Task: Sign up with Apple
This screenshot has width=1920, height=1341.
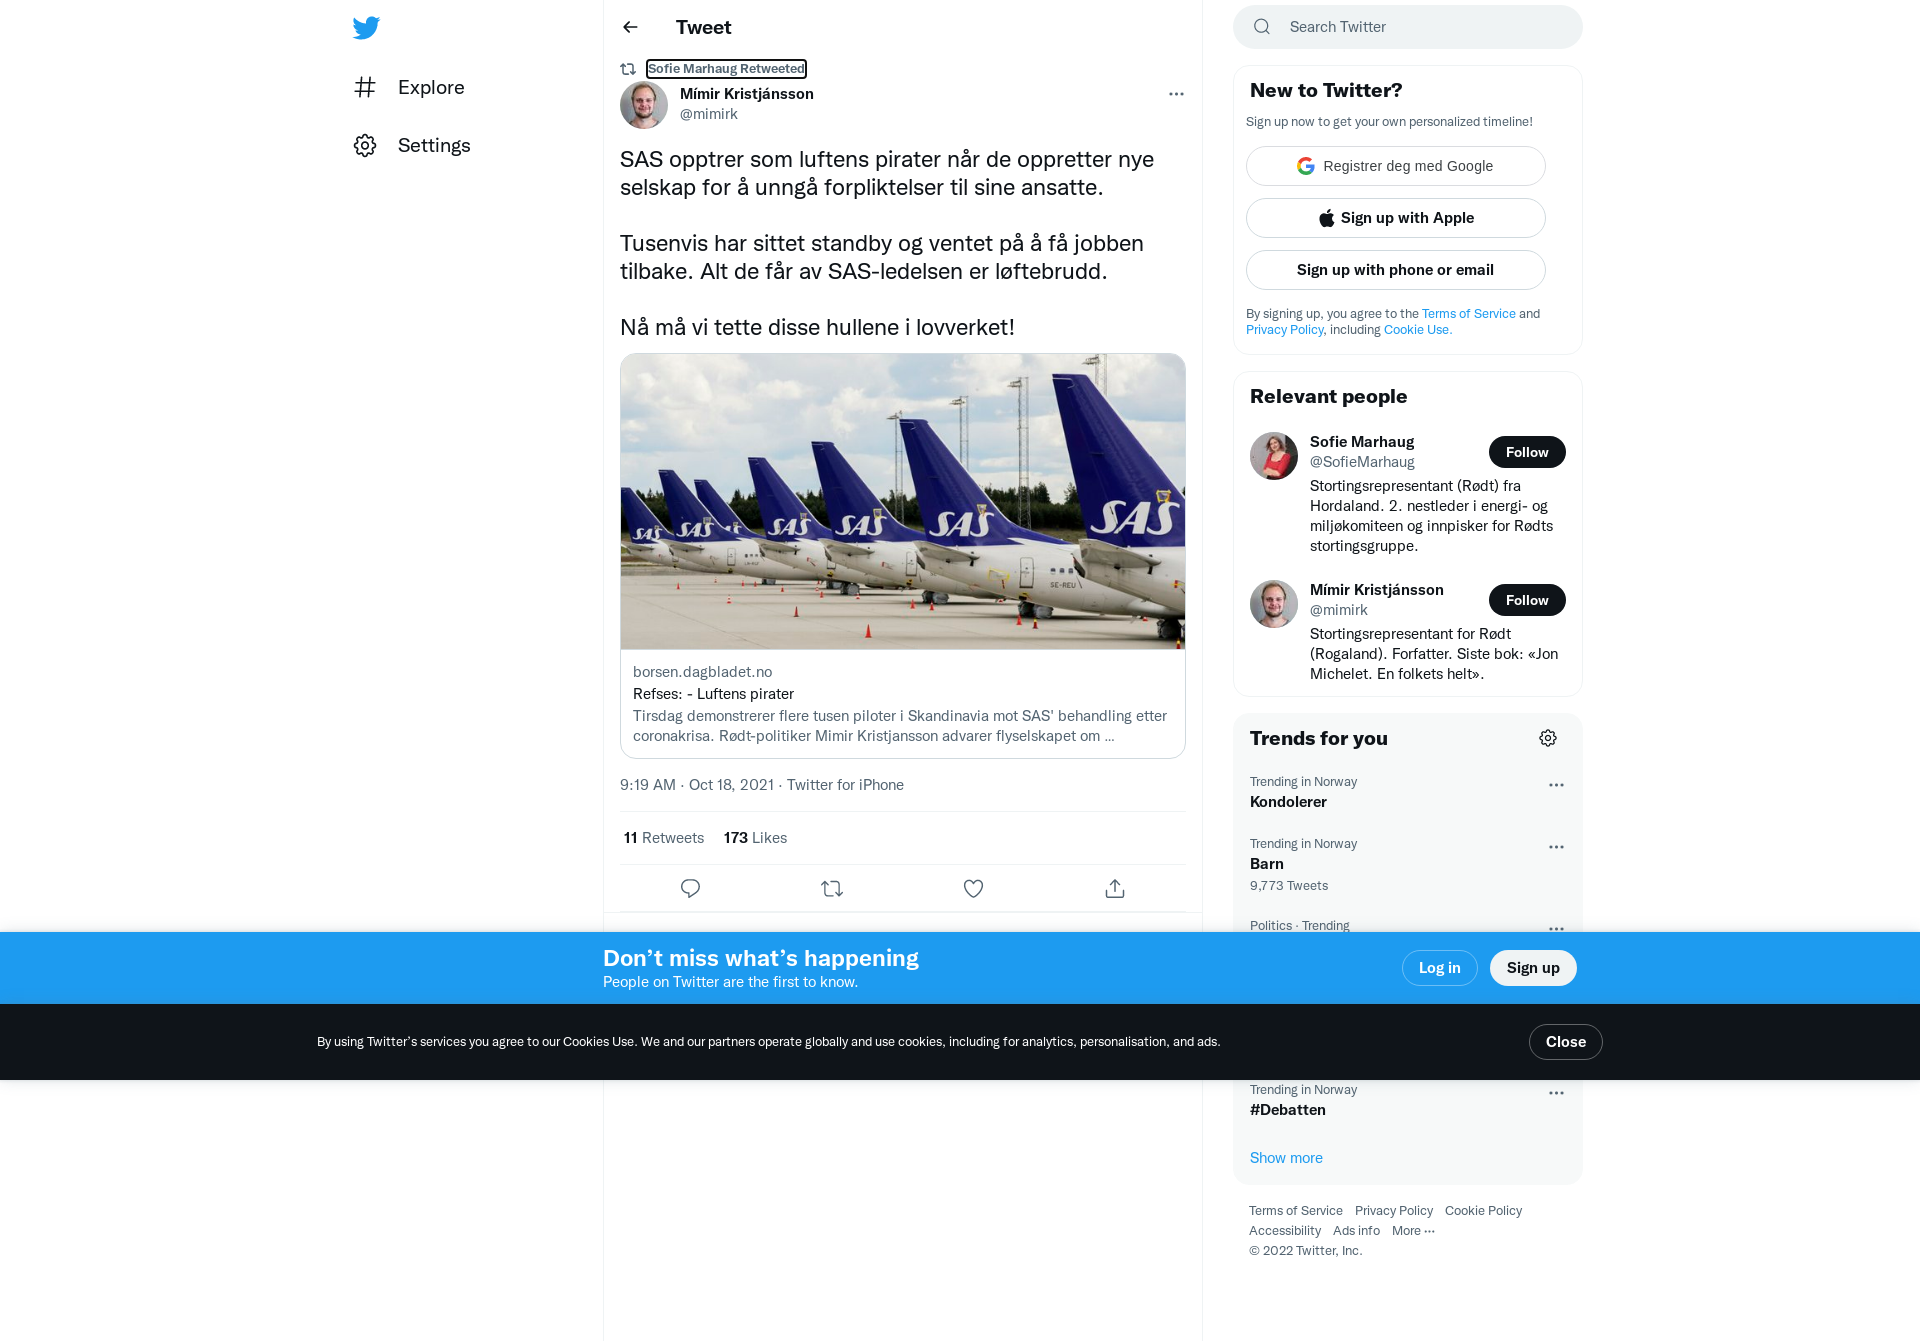Action: pos(1396,218)
